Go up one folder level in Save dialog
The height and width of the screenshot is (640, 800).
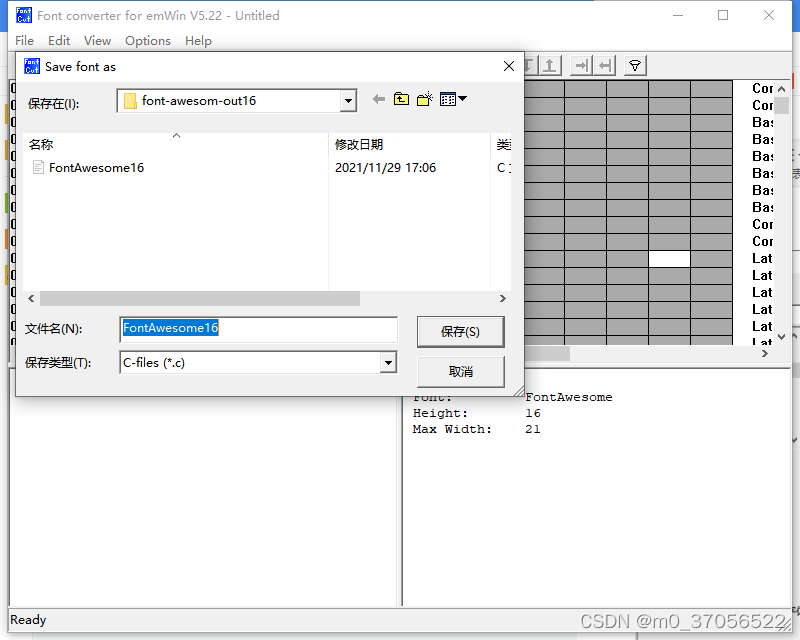click(x=402, y=99)
